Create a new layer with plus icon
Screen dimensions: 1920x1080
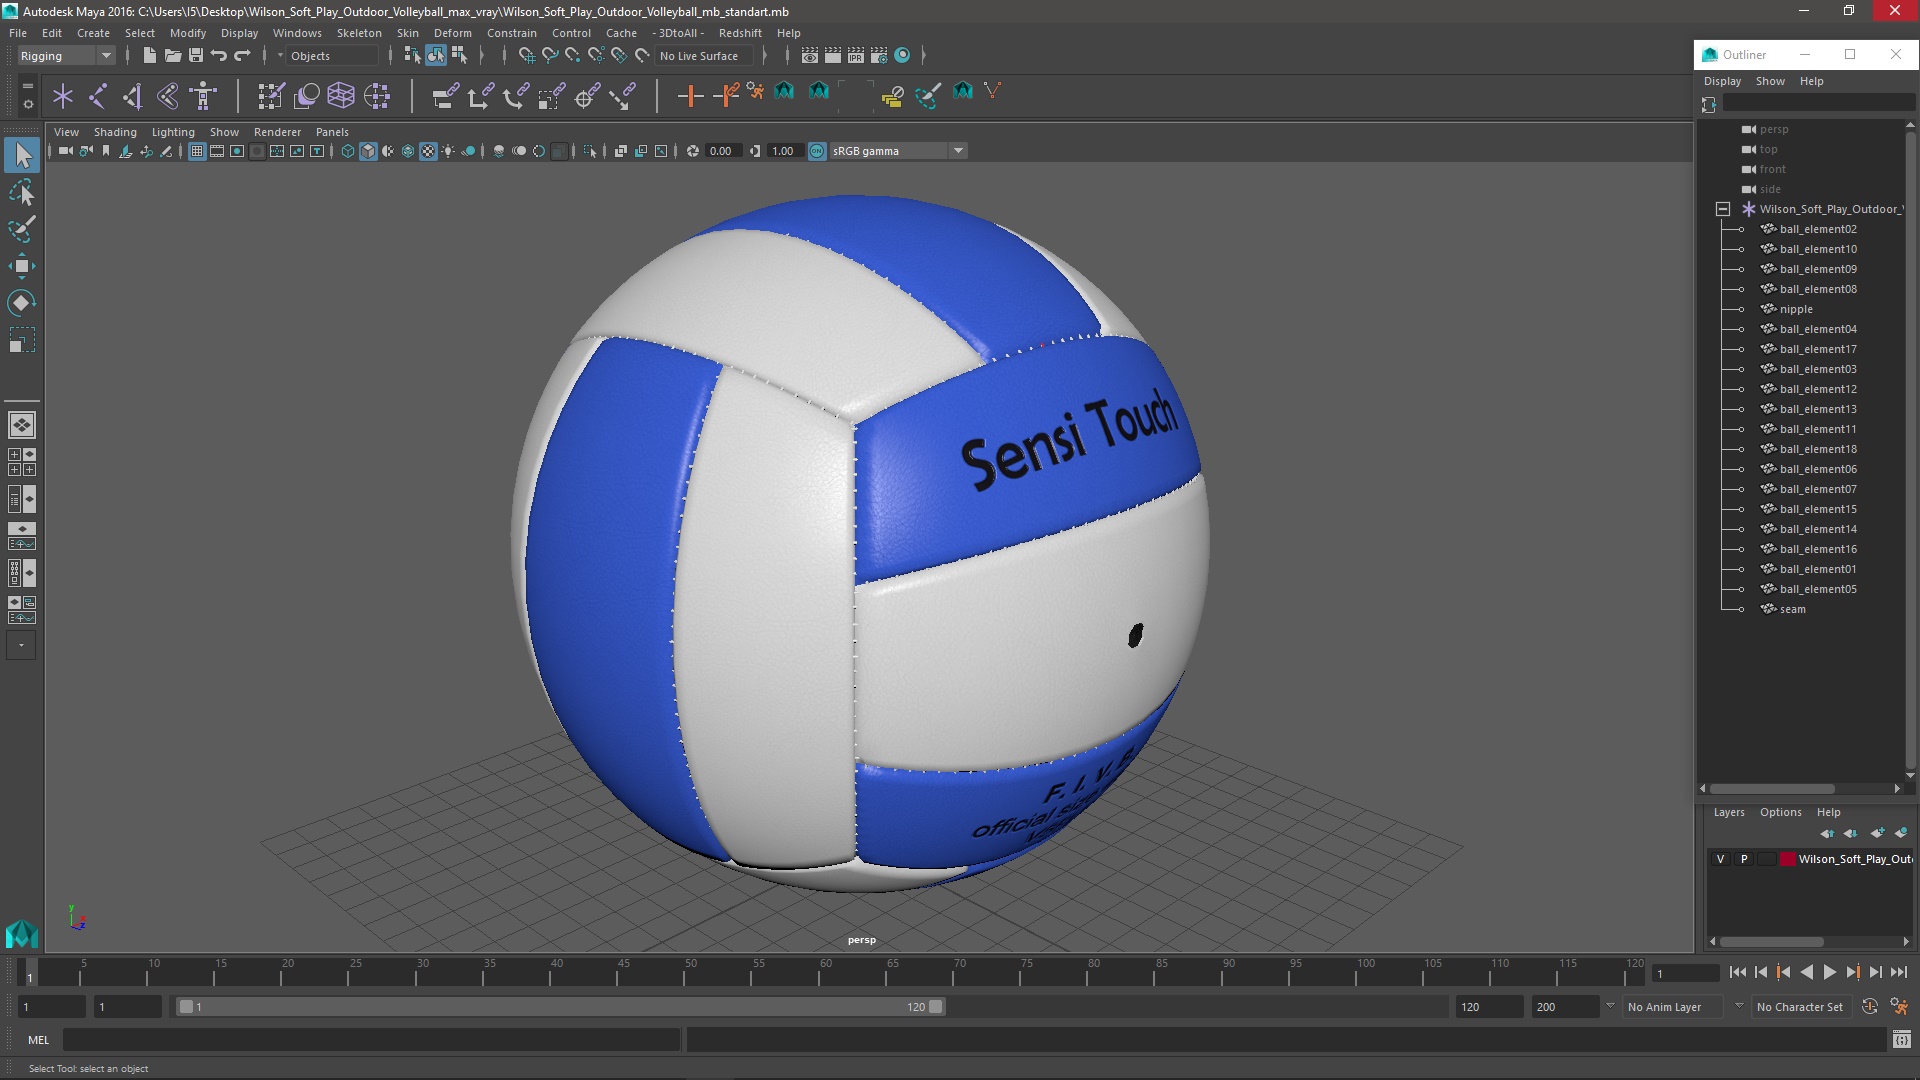click(1877, 833)
